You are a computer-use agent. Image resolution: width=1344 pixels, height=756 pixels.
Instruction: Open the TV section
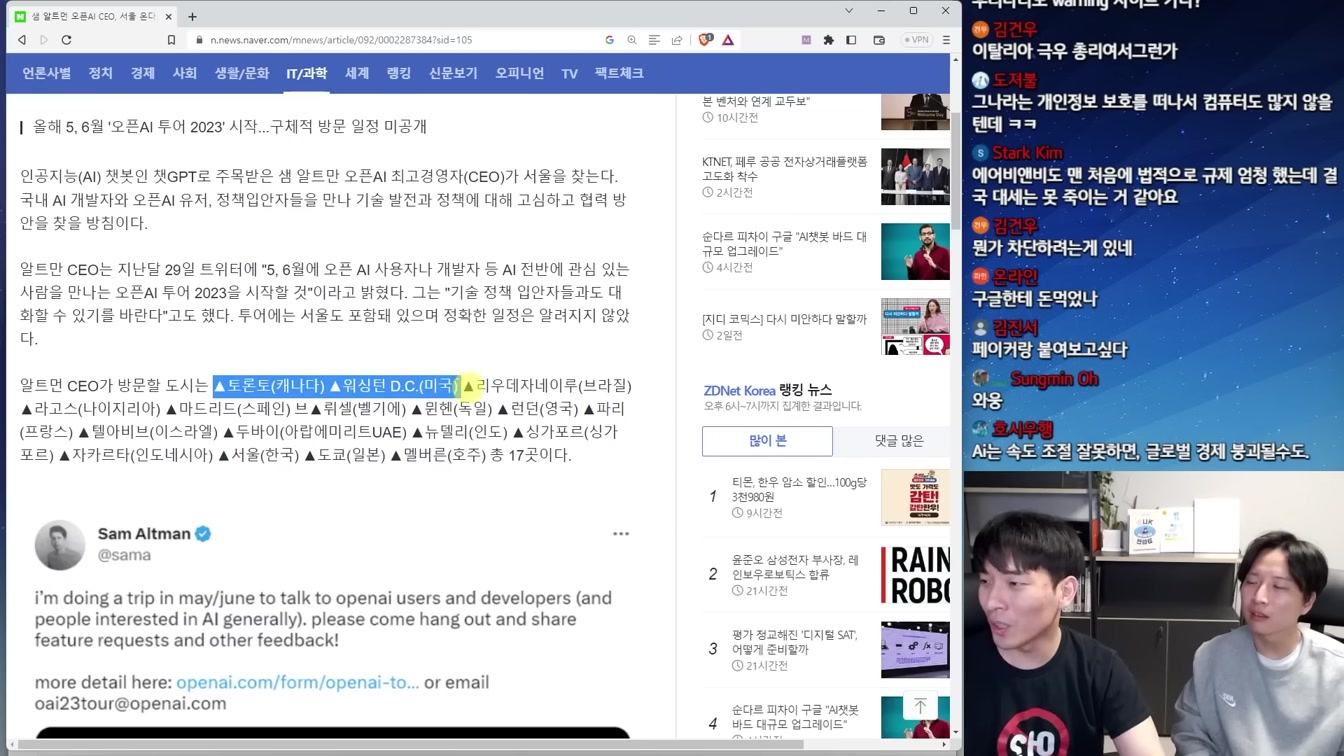click(569, 73)
